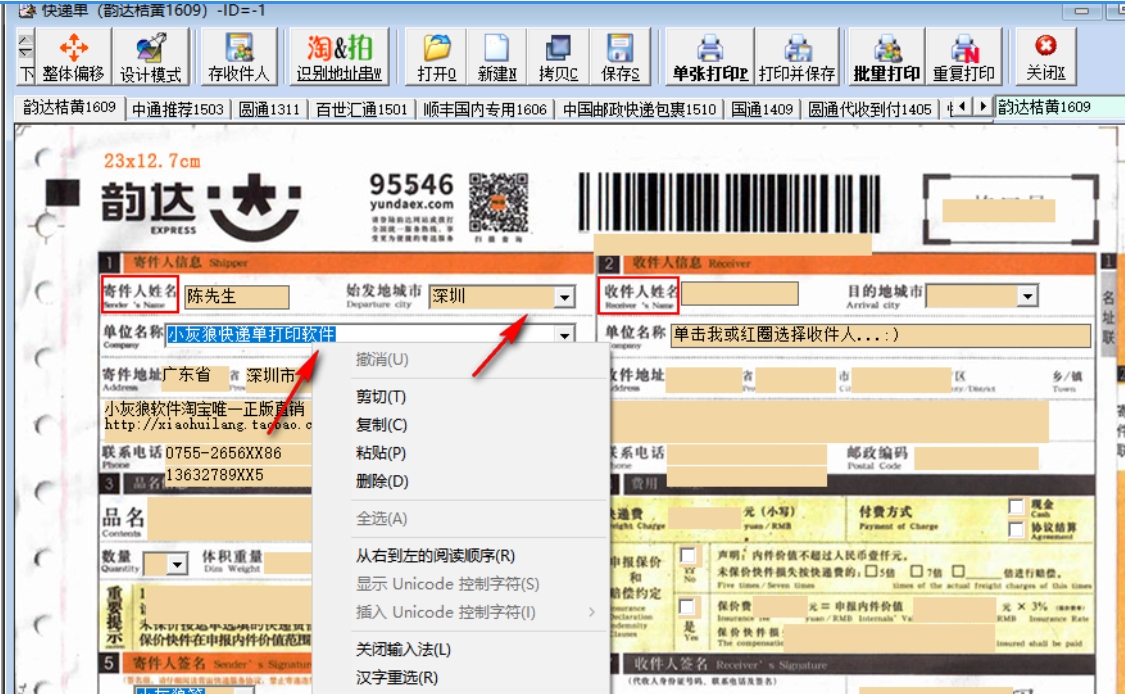This screenshot has height=694, width=1125.
Task: Select the 韵达桔黄1609 template tab
Action: (x=70, y=108)
